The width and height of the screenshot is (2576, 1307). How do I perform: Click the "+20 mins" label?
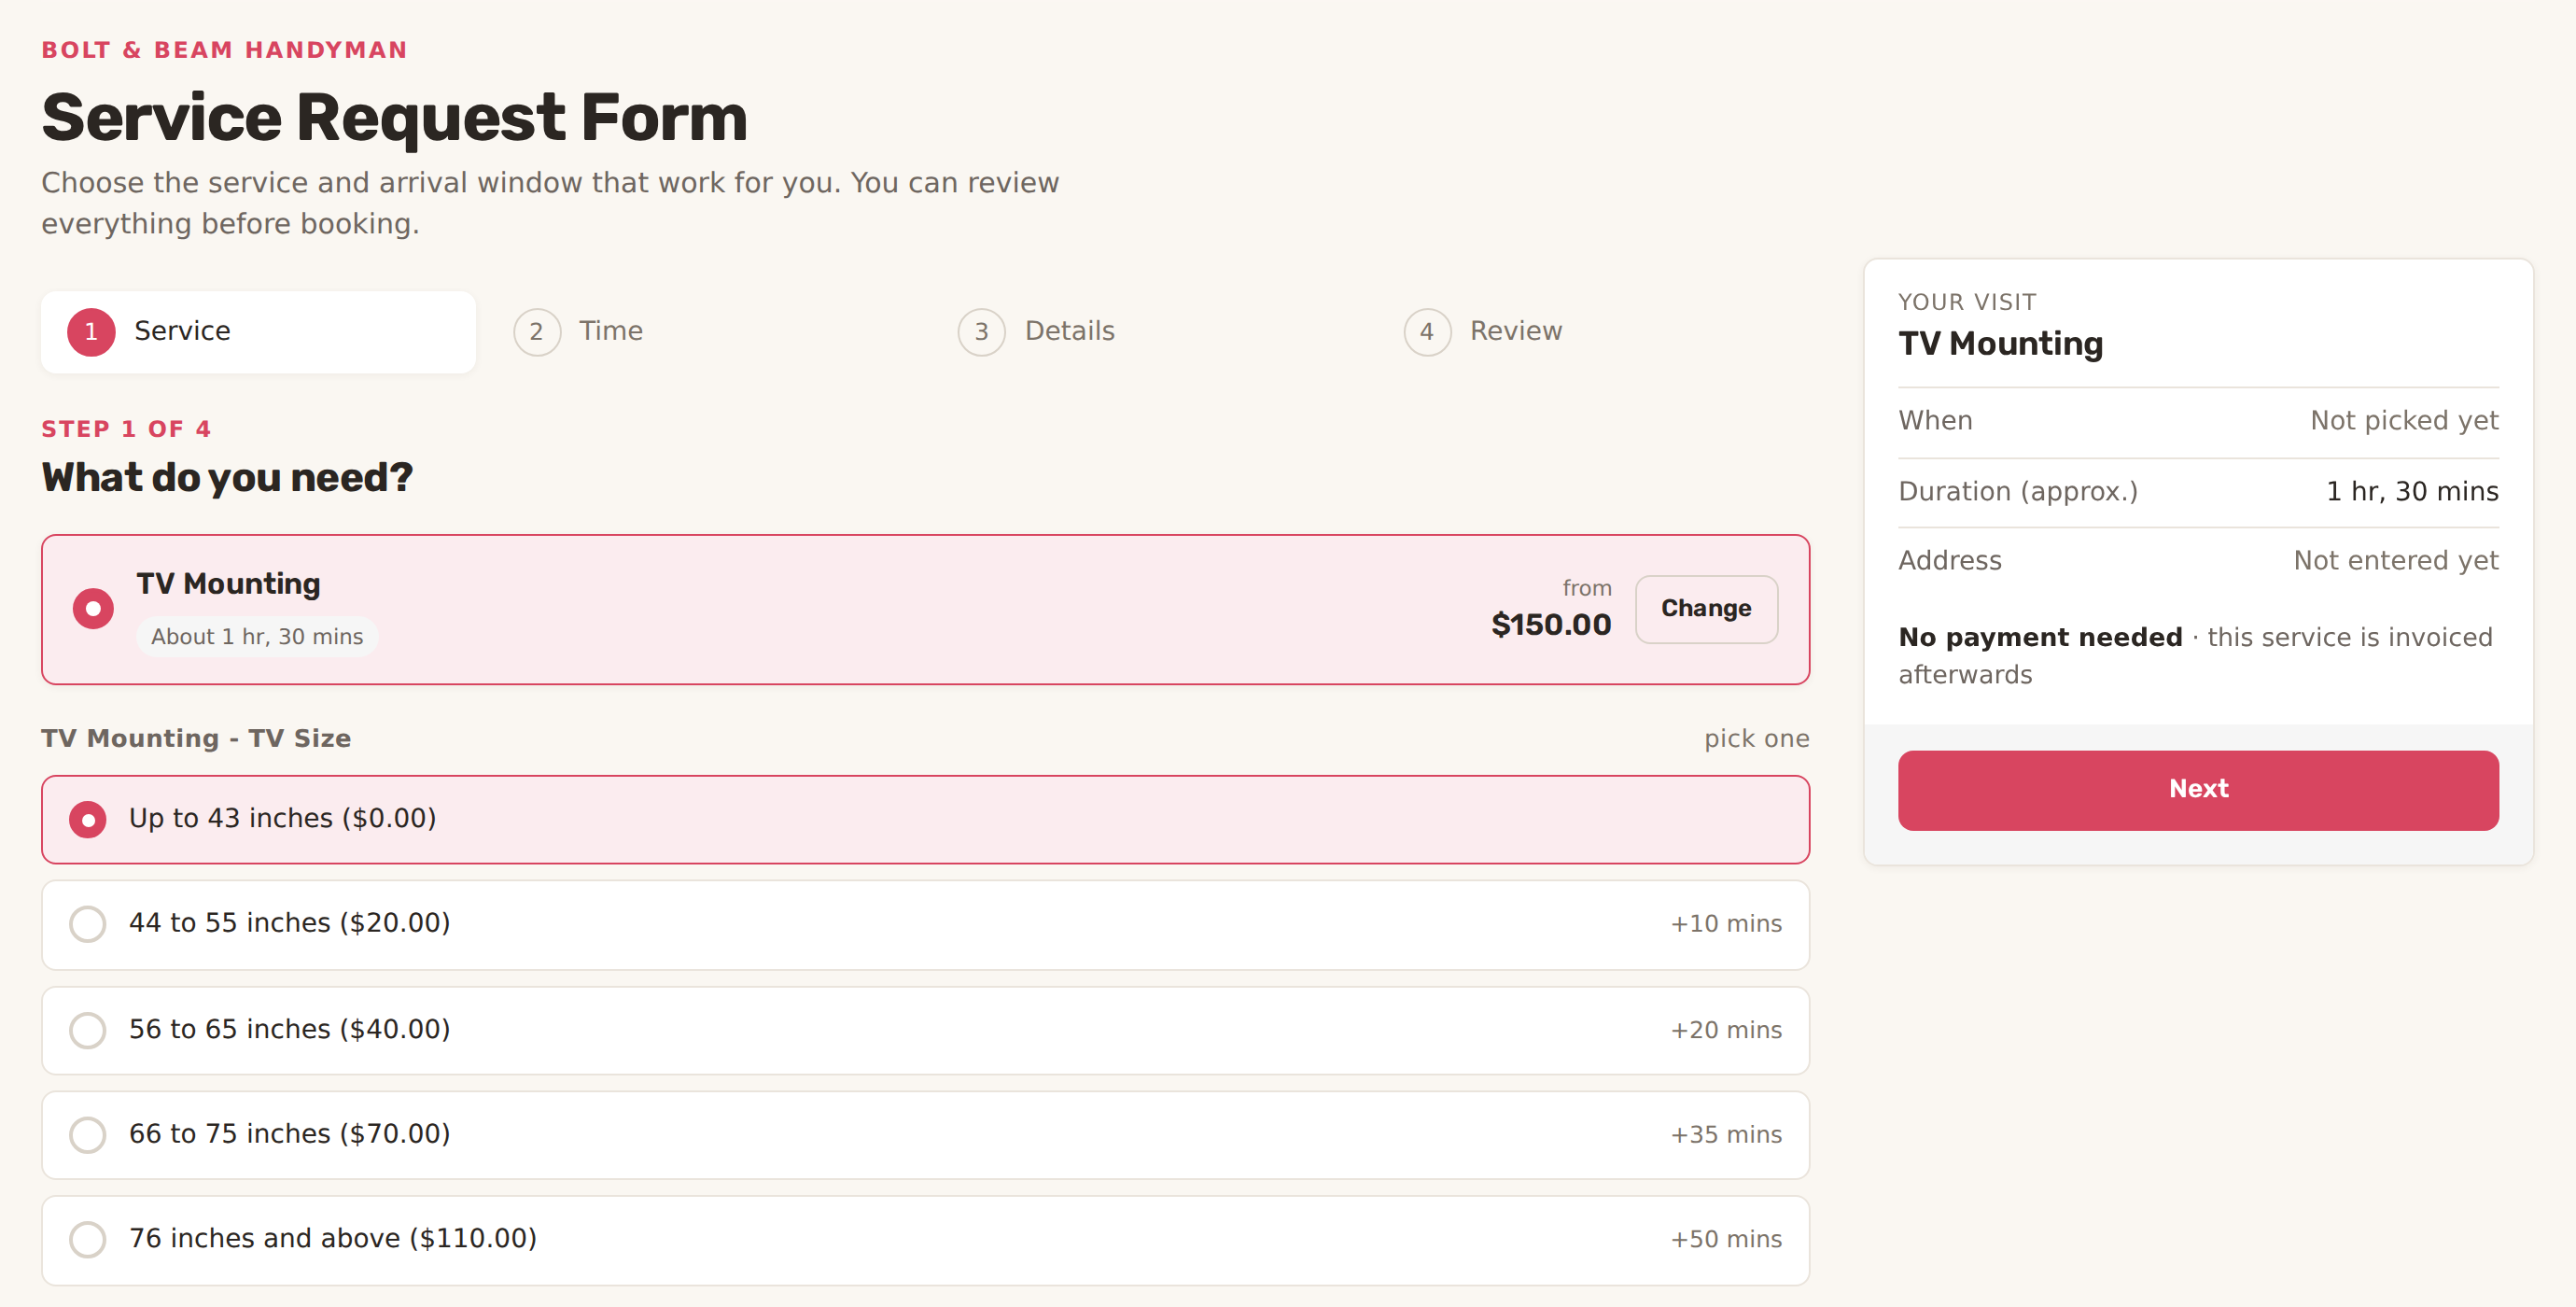1726,1030
